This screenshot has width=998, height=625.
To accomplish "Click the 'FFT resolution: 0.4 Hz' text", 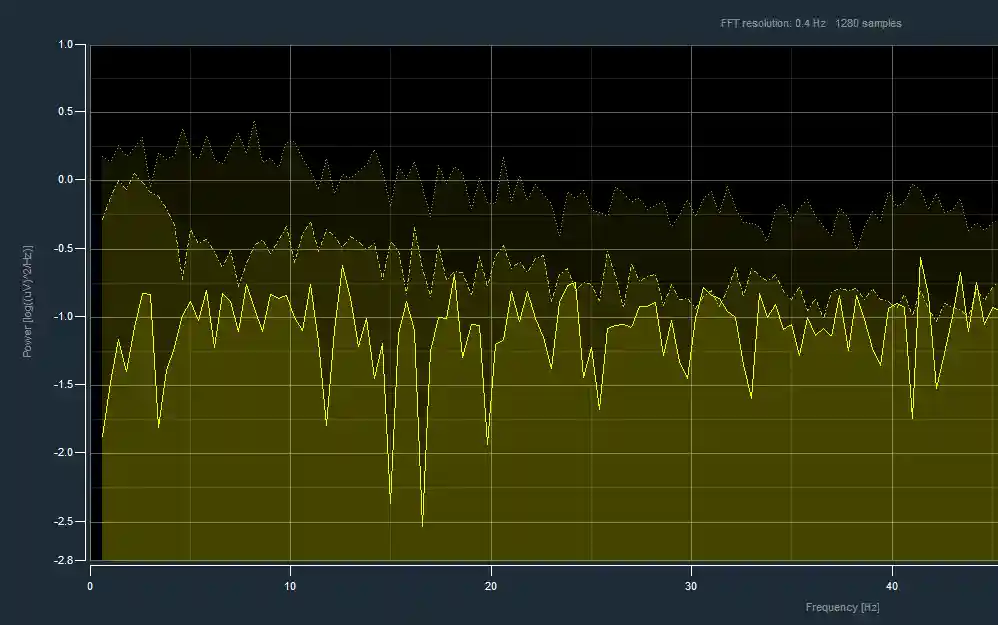I will pos(773,24).
